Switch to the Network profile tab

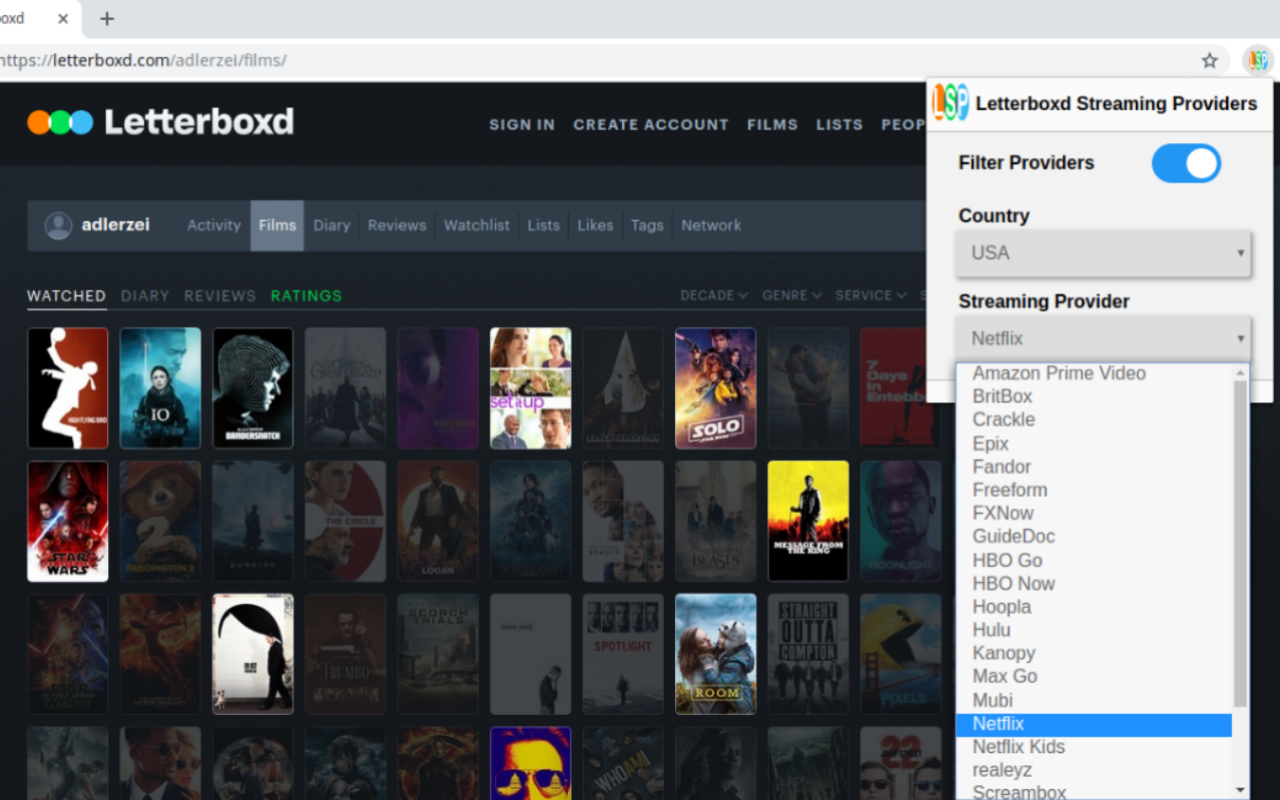tap(711, 226)
